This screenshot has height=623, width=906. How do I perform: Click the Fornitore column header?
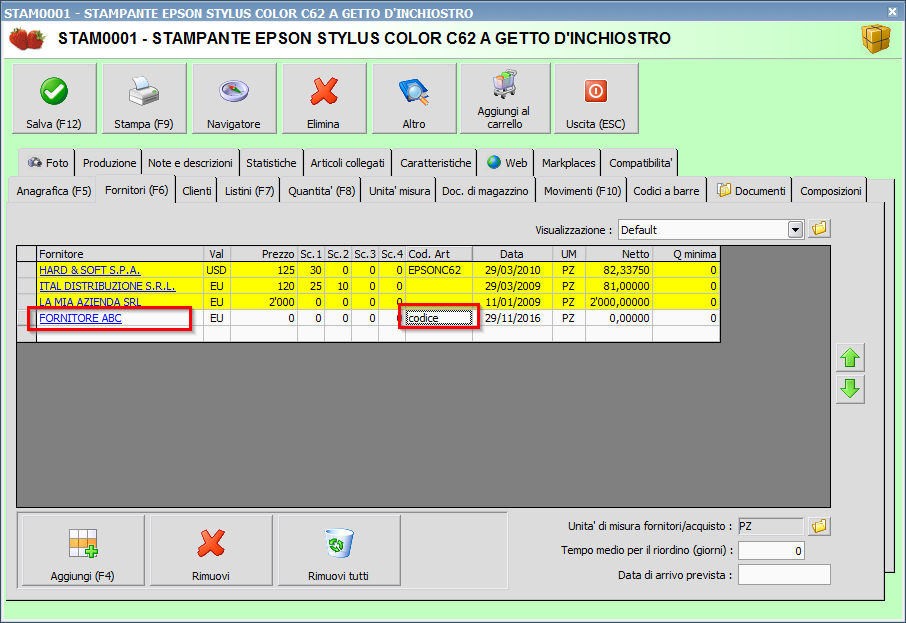(x=120, y=254)
